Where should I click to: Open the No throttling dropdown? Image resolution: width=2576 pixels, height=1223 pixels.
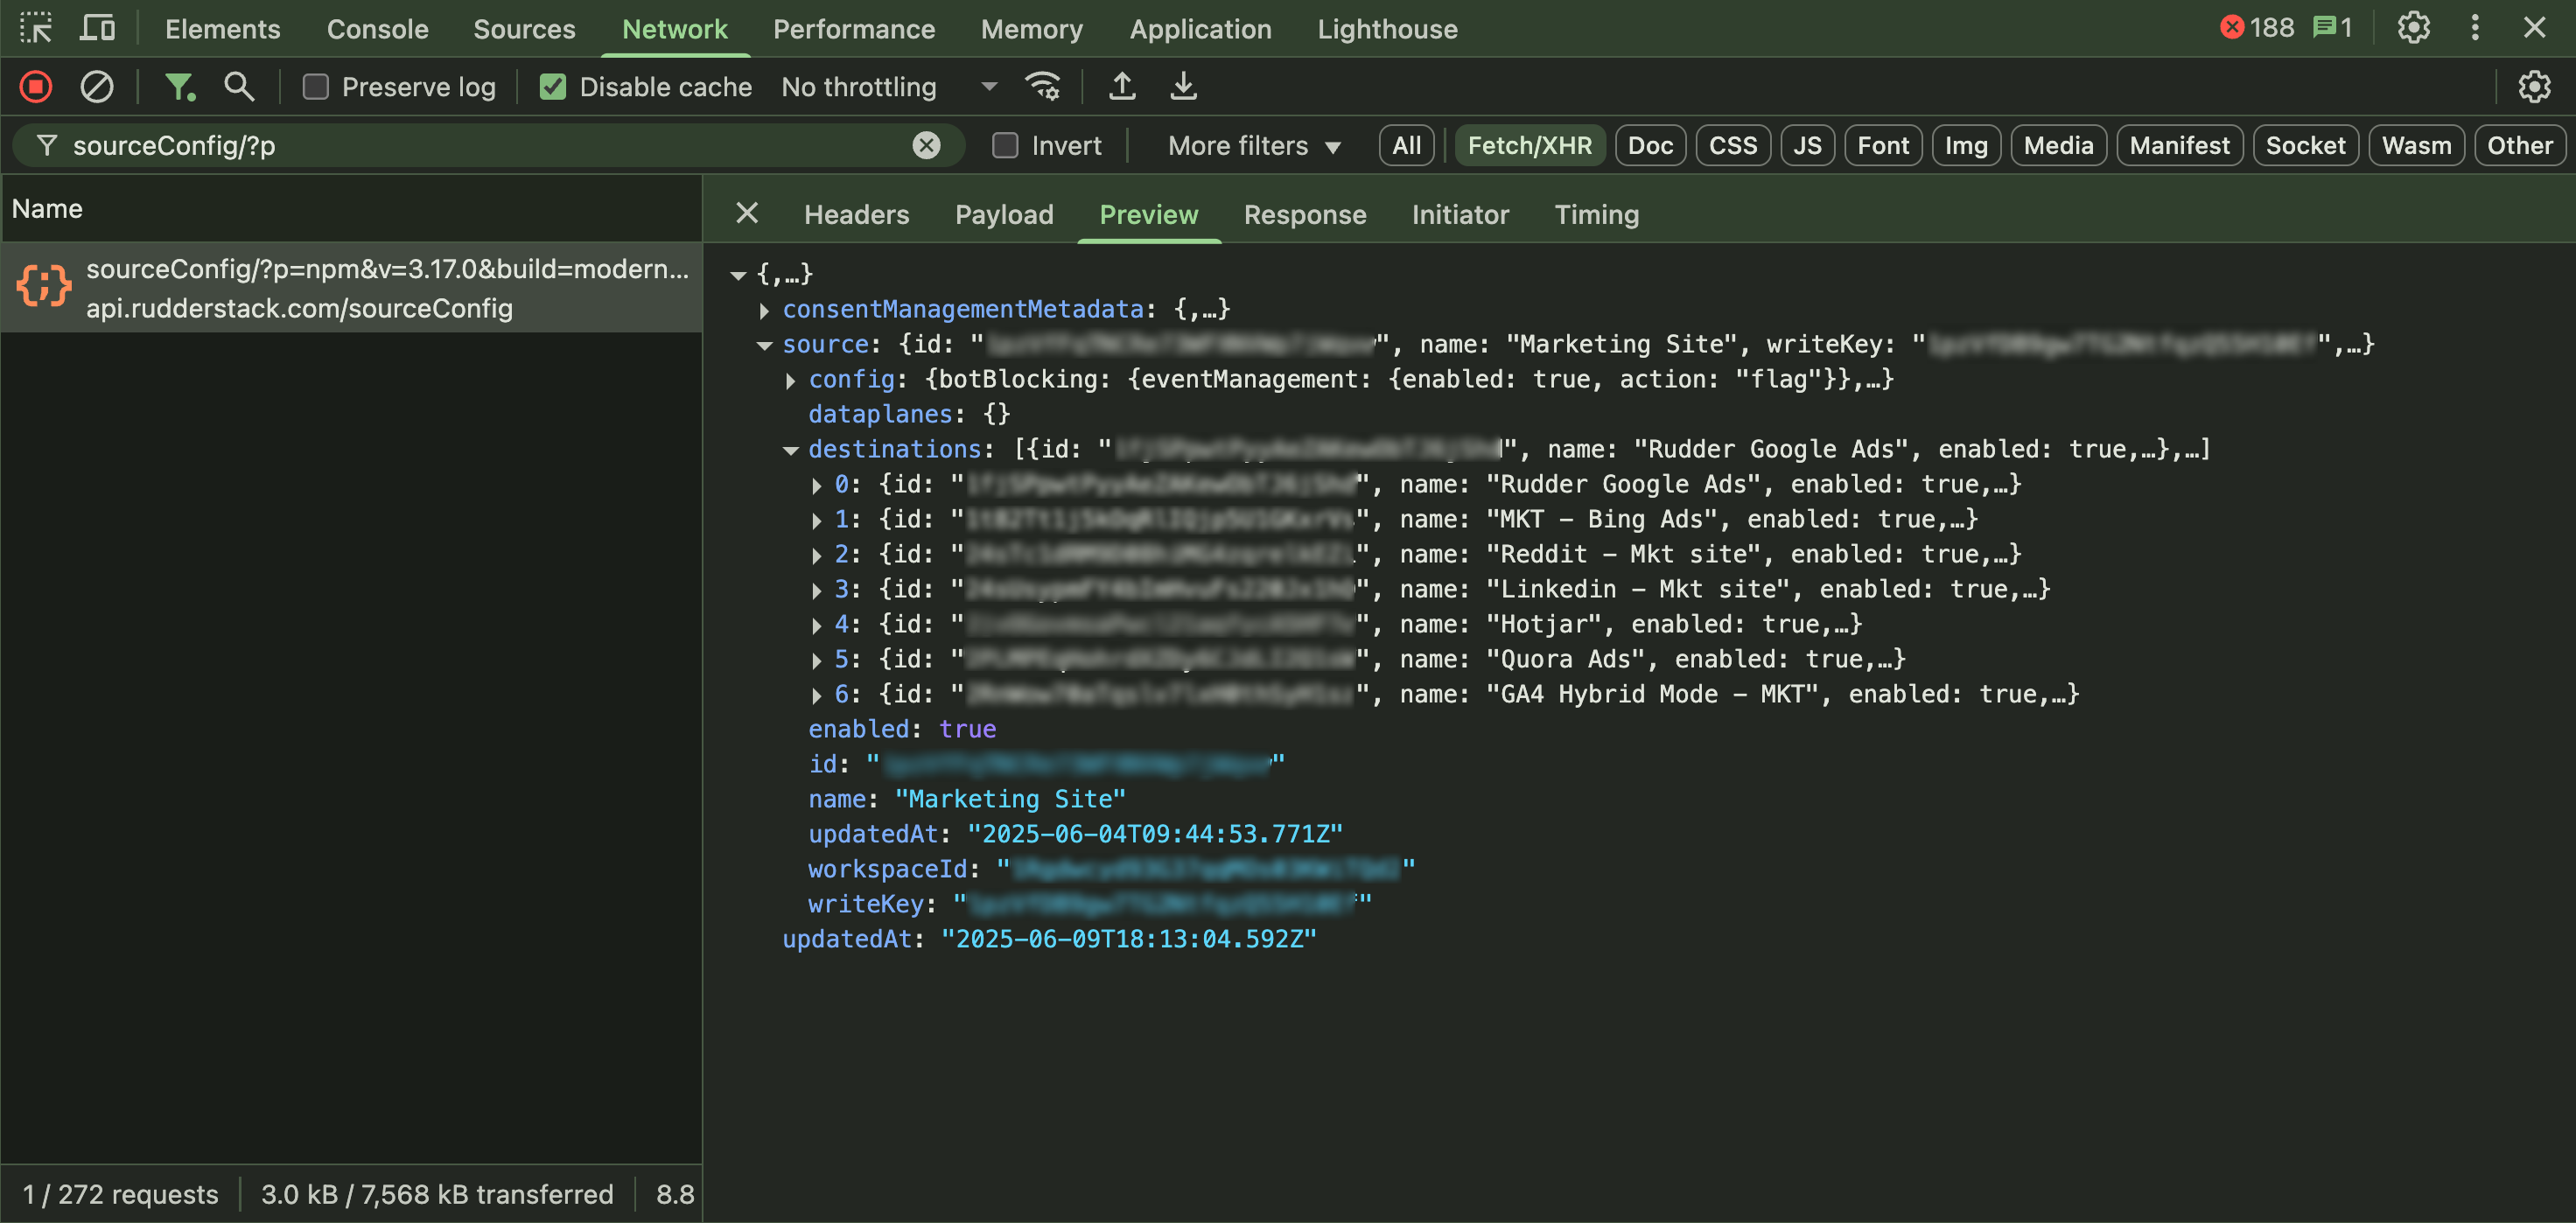click(888, 87)
